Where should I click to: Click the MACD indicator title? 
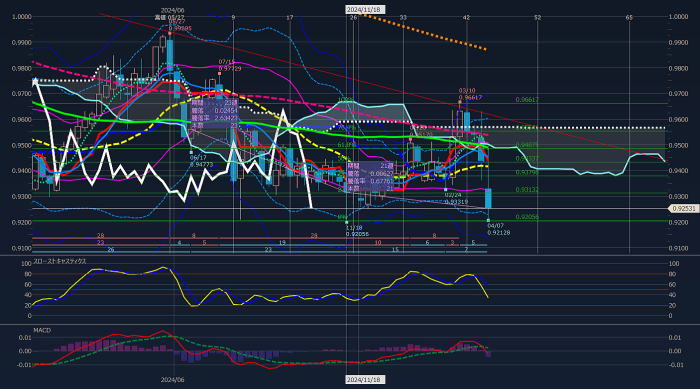42,330
